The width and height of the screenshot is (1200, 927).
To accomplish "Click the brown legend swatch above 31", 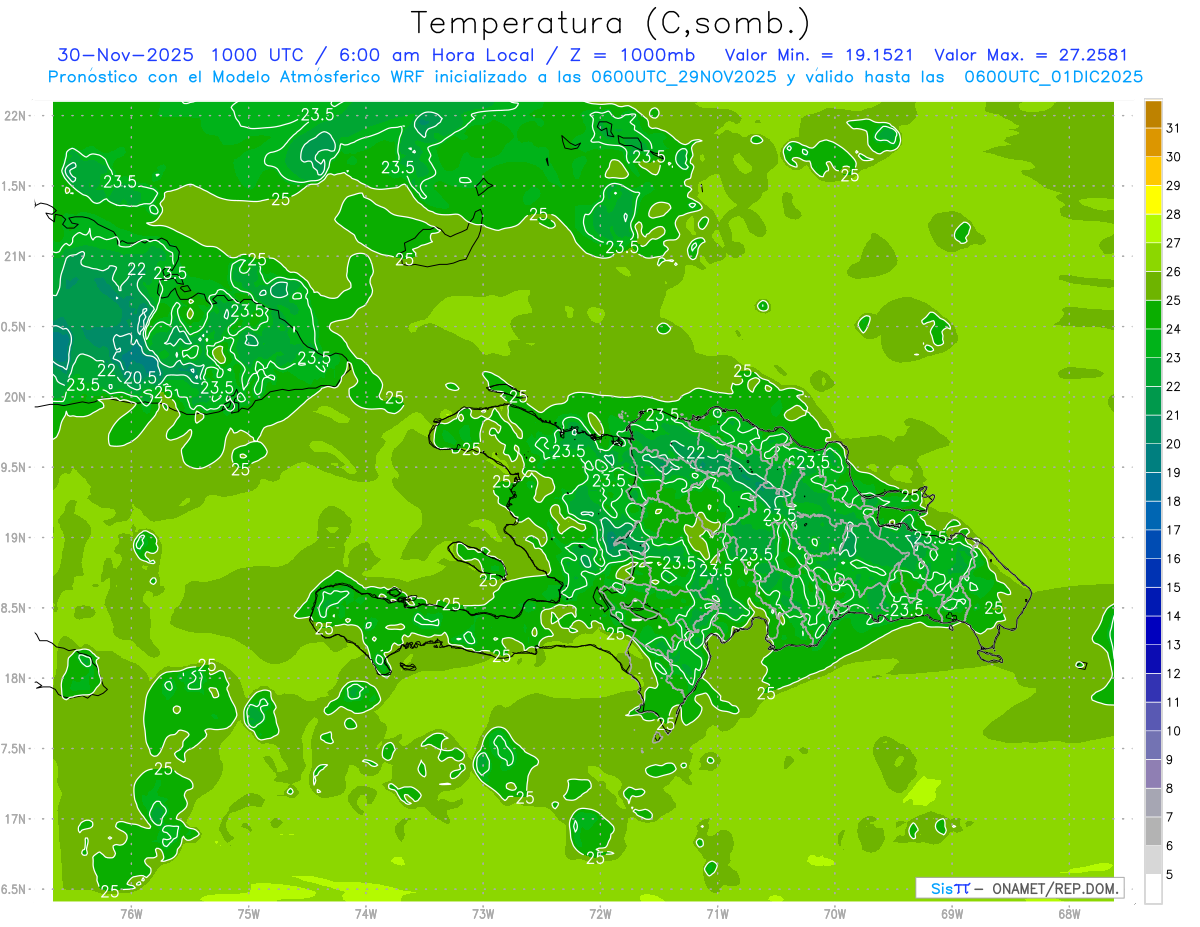I will pos(1153,114).
